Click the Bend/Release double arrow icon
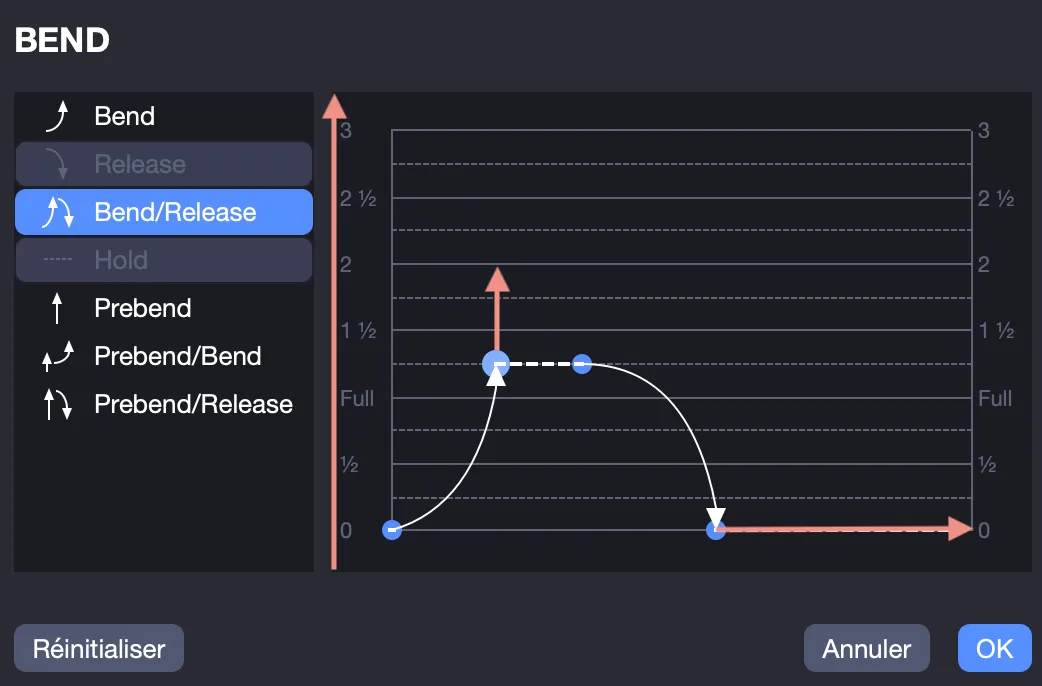Image resolution: width=1042 pixels, height=686 pixels. [57, 213]
